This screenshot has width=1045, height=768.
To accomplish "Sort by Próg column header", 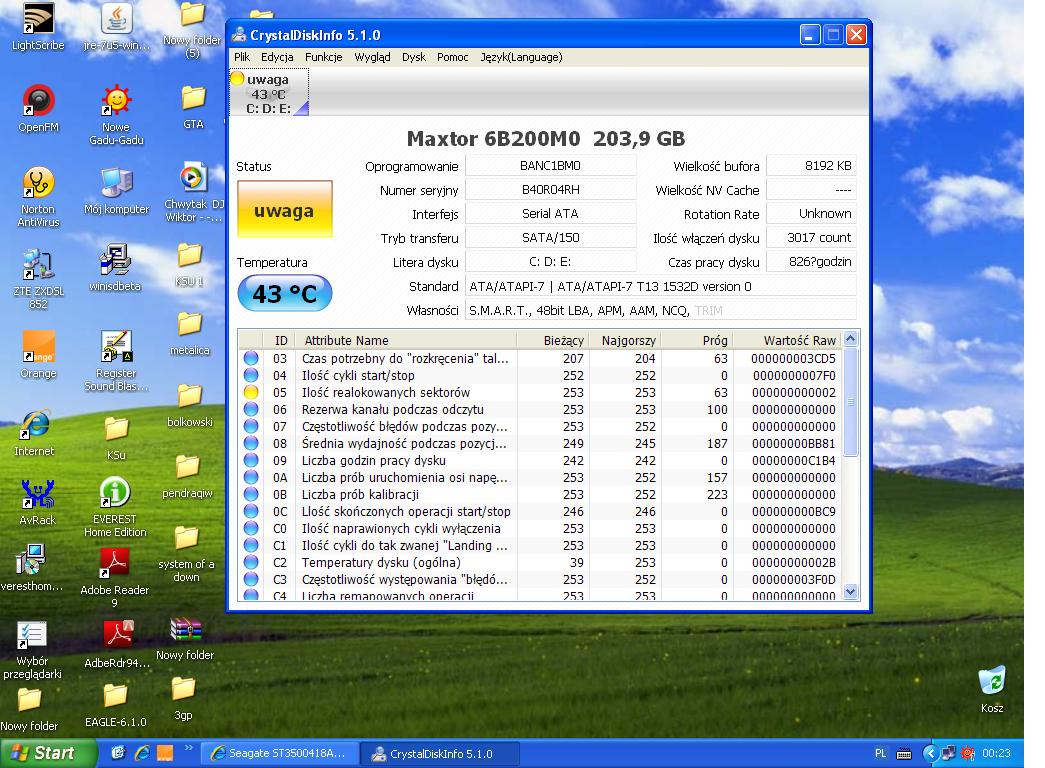I will pyautogui.click(x=696, y=341).
